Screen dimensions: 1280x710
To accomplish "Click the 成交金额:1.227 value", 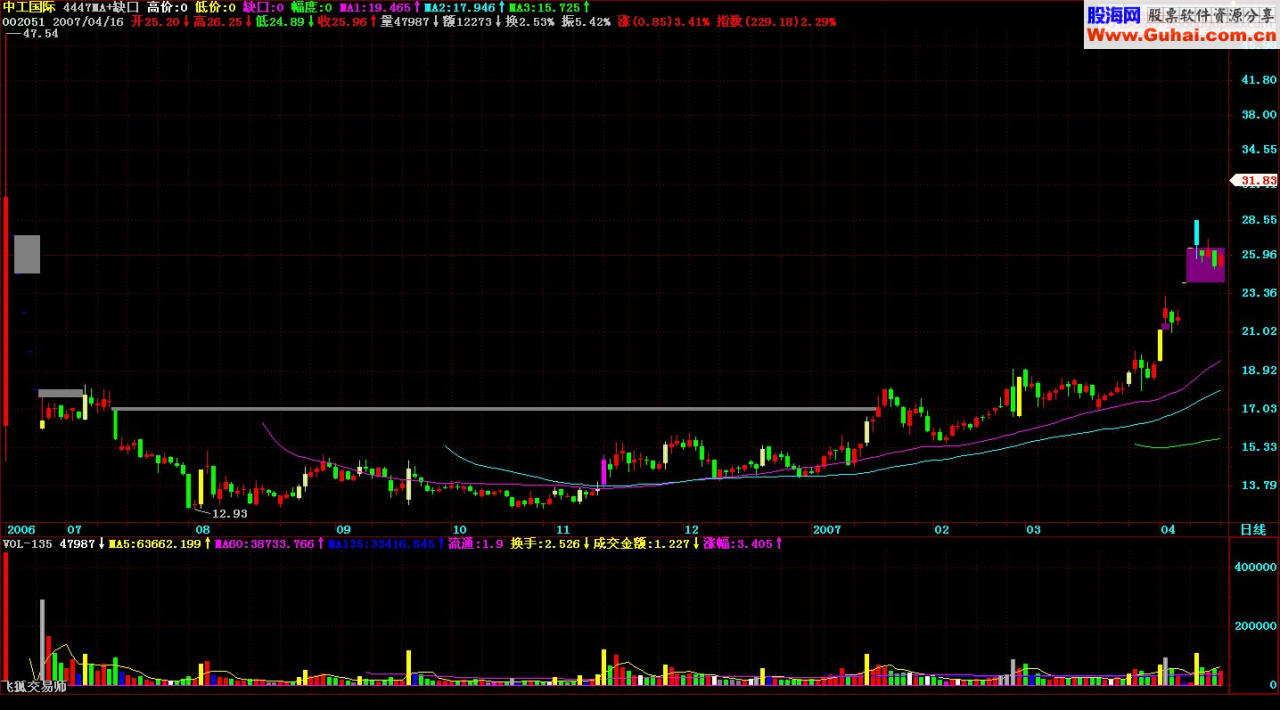I will click(641, 544).
